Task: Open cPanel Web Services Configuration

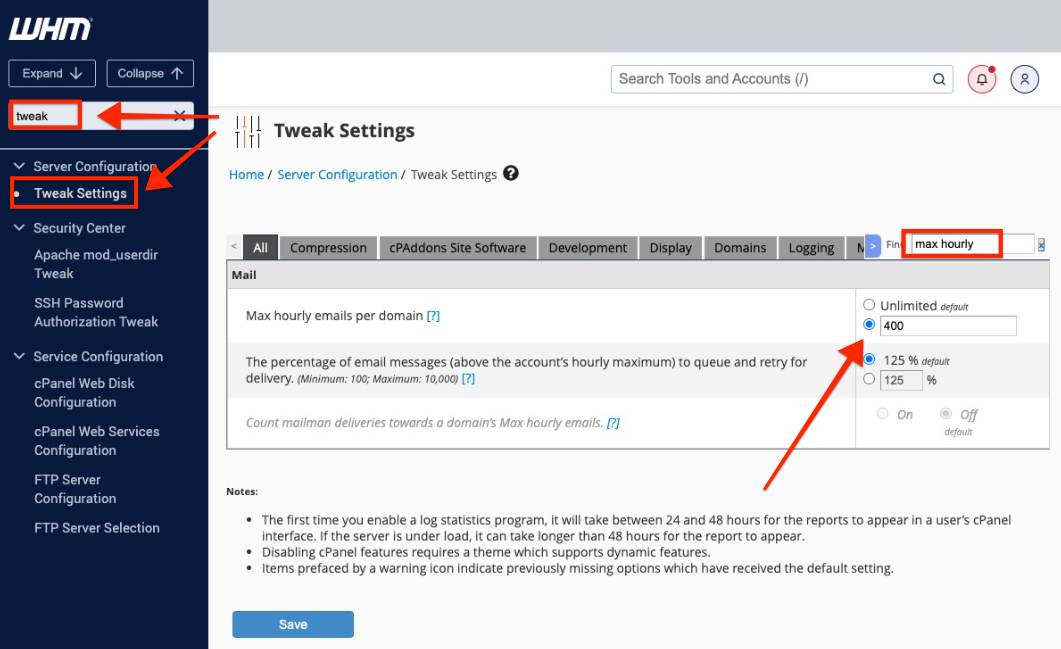Action: pos(97,441)
